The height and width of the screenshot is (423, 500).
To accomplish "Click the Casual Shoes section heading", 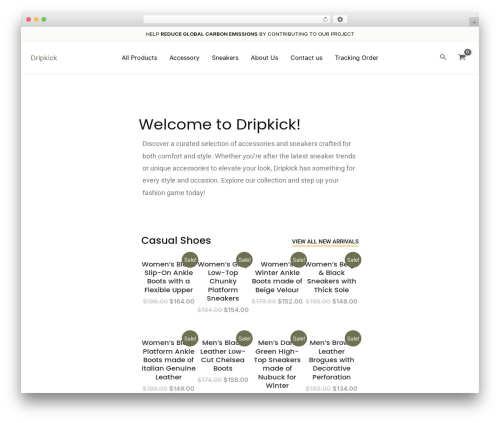I will (176, 240).
